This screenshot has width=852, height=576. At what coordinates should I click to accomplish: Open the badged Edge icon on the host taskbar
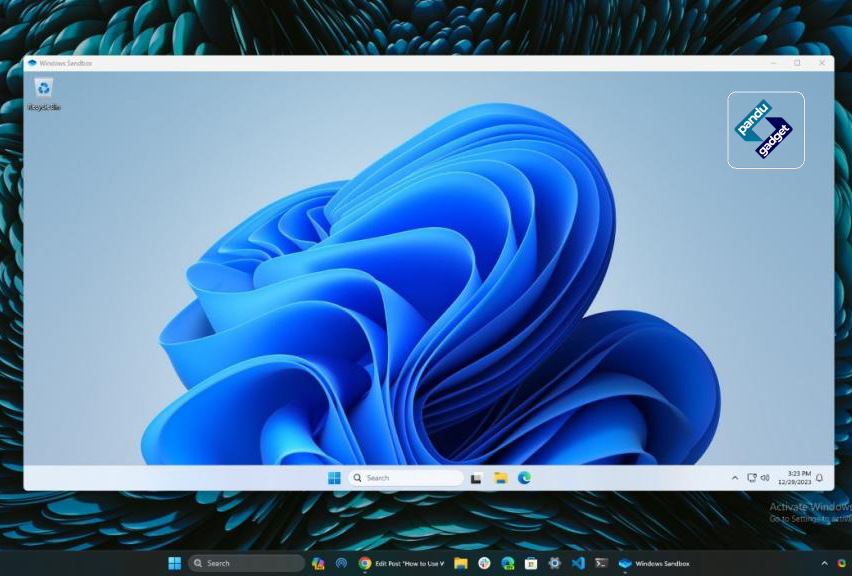tap(508, 564)
